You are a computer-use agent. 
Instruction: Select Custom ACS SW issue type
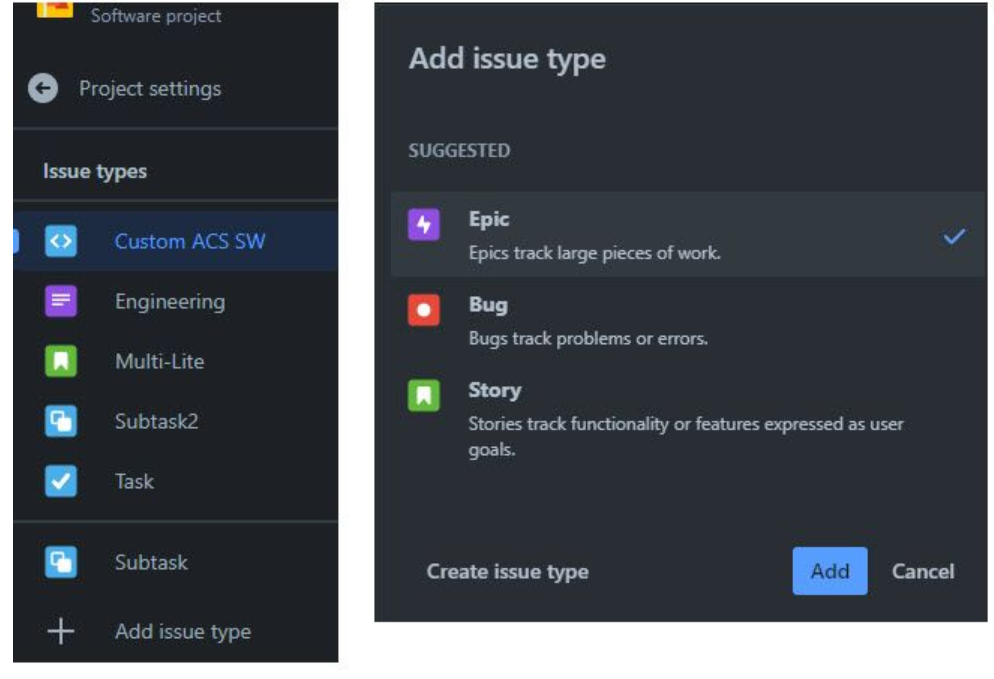pyautogui.click(x=176, y=241)
